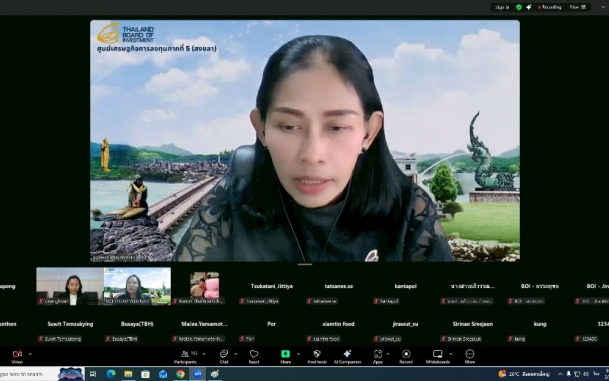
Task: Select the Tsukatani_Jittiya participant tile
Action: coord(271,286)
